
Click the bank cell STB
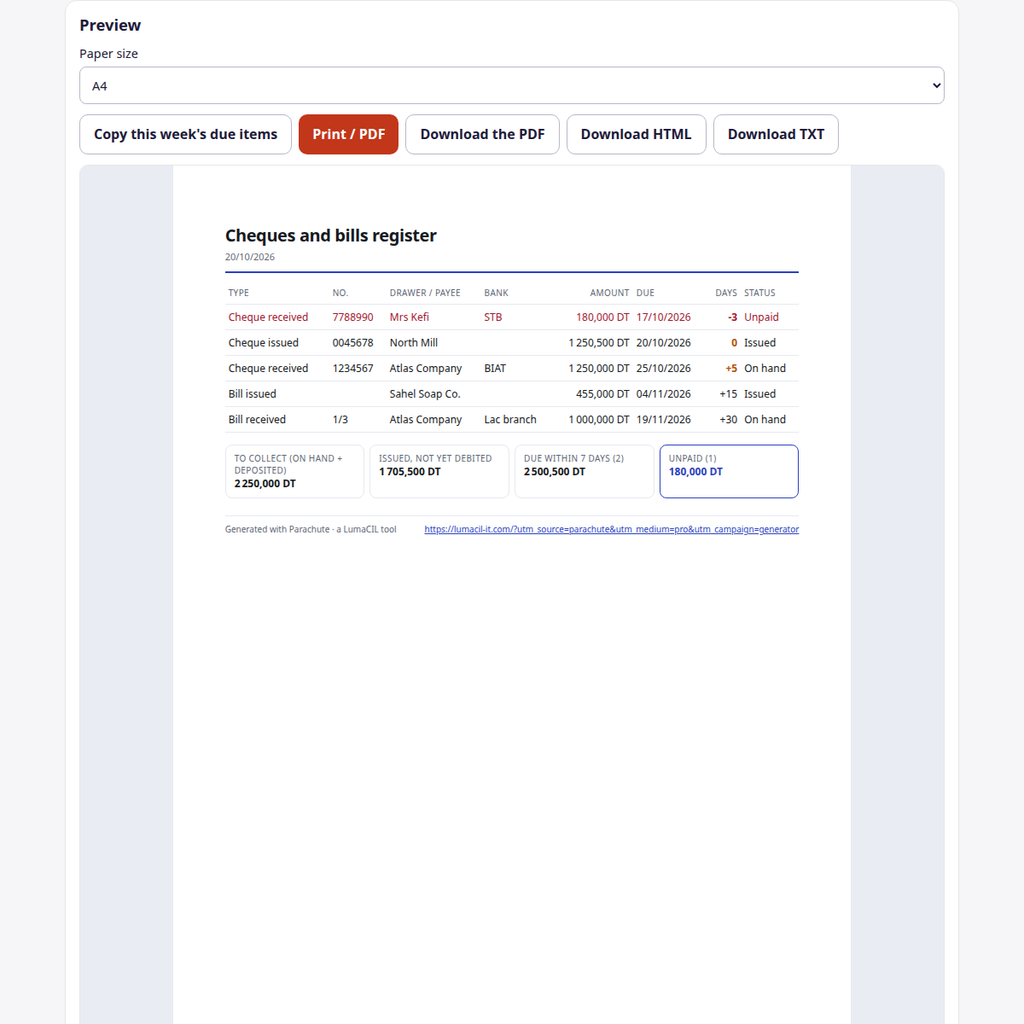(493, 317)
